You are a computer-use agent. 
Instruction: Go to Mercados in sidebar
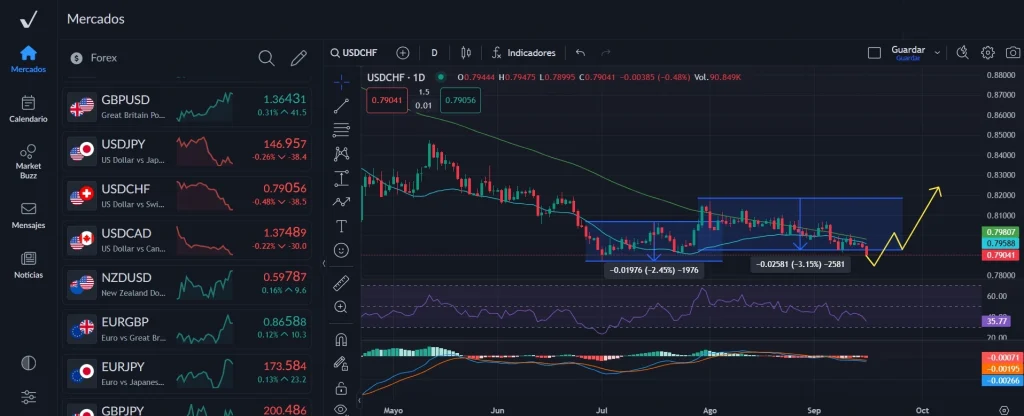click(28, 59)
